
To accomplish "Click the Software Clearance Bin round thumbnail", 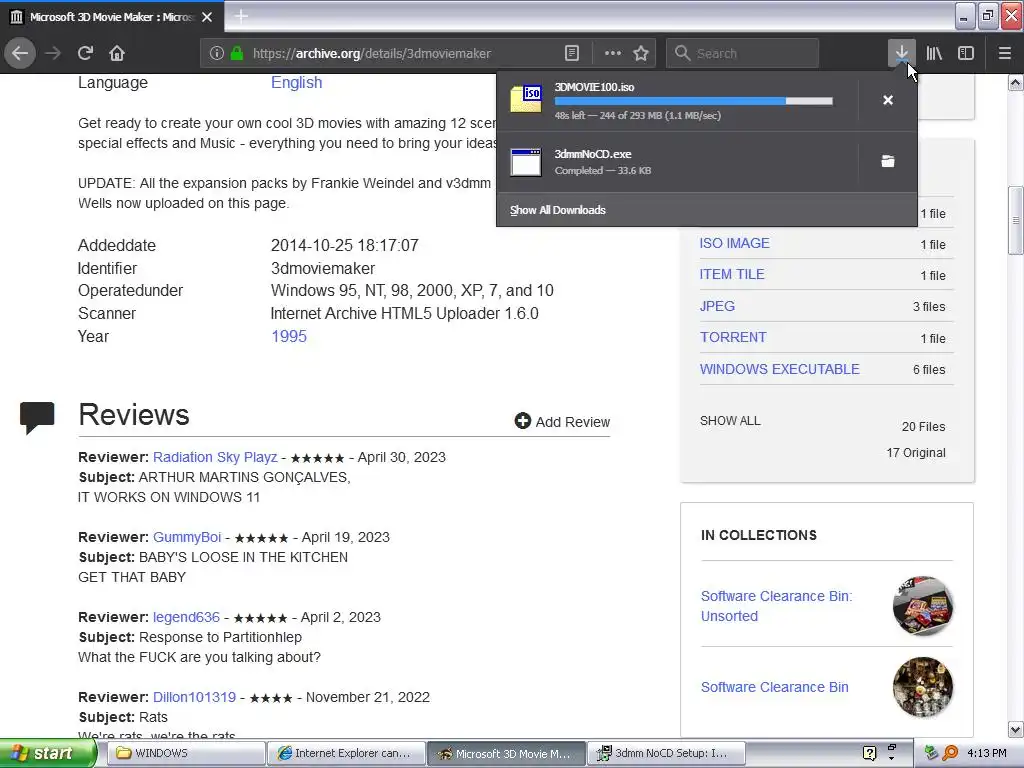I will [923, 687].
